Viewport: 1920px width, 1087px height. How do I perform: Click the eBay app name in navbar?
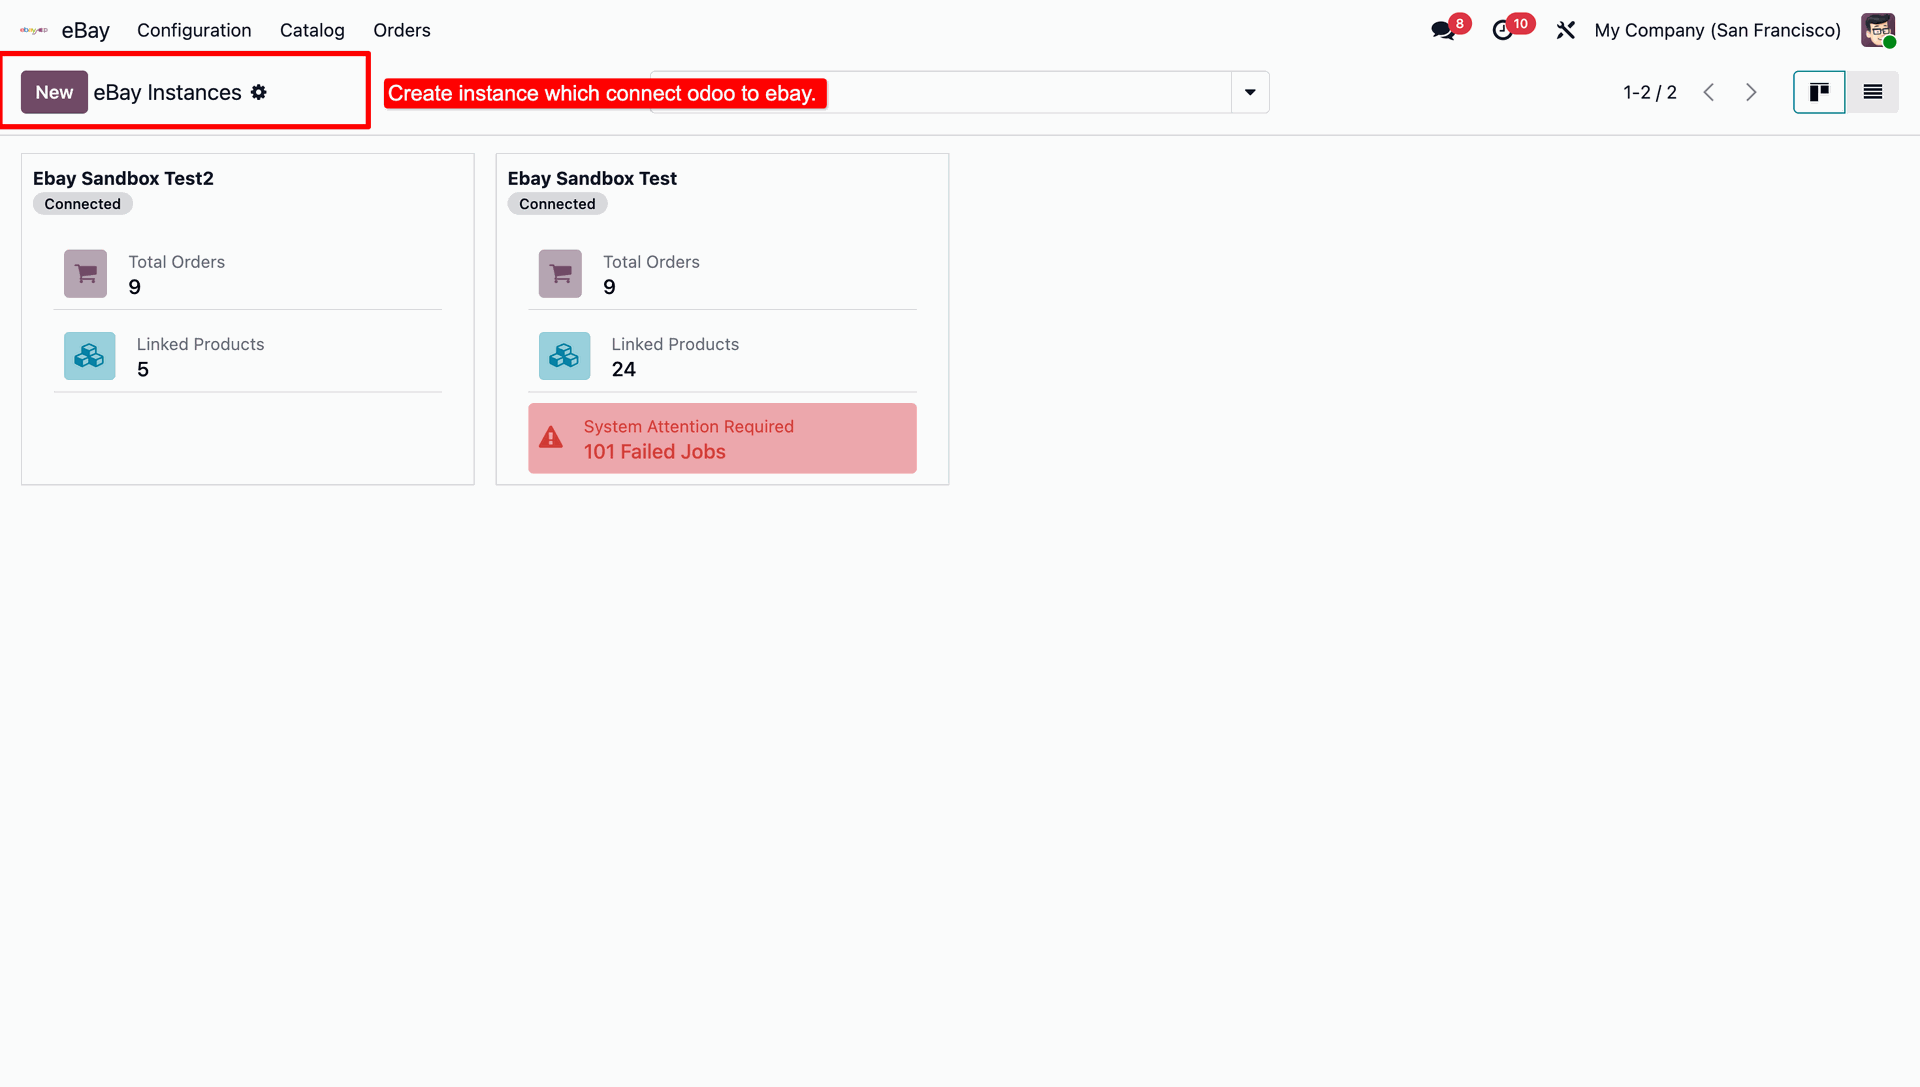tap(86, 30)
